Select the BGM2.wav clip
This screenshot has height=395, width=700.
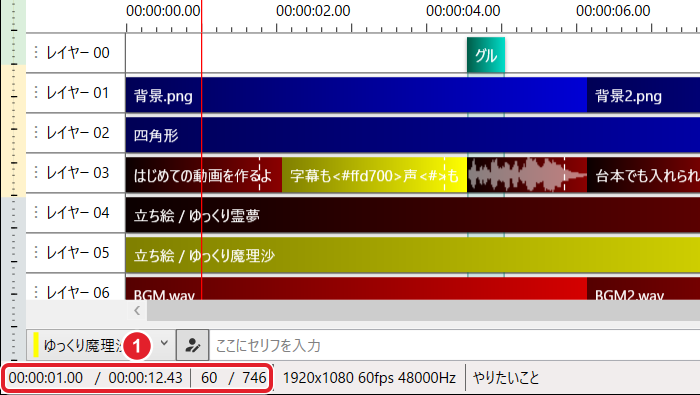(x=643, y=289)
